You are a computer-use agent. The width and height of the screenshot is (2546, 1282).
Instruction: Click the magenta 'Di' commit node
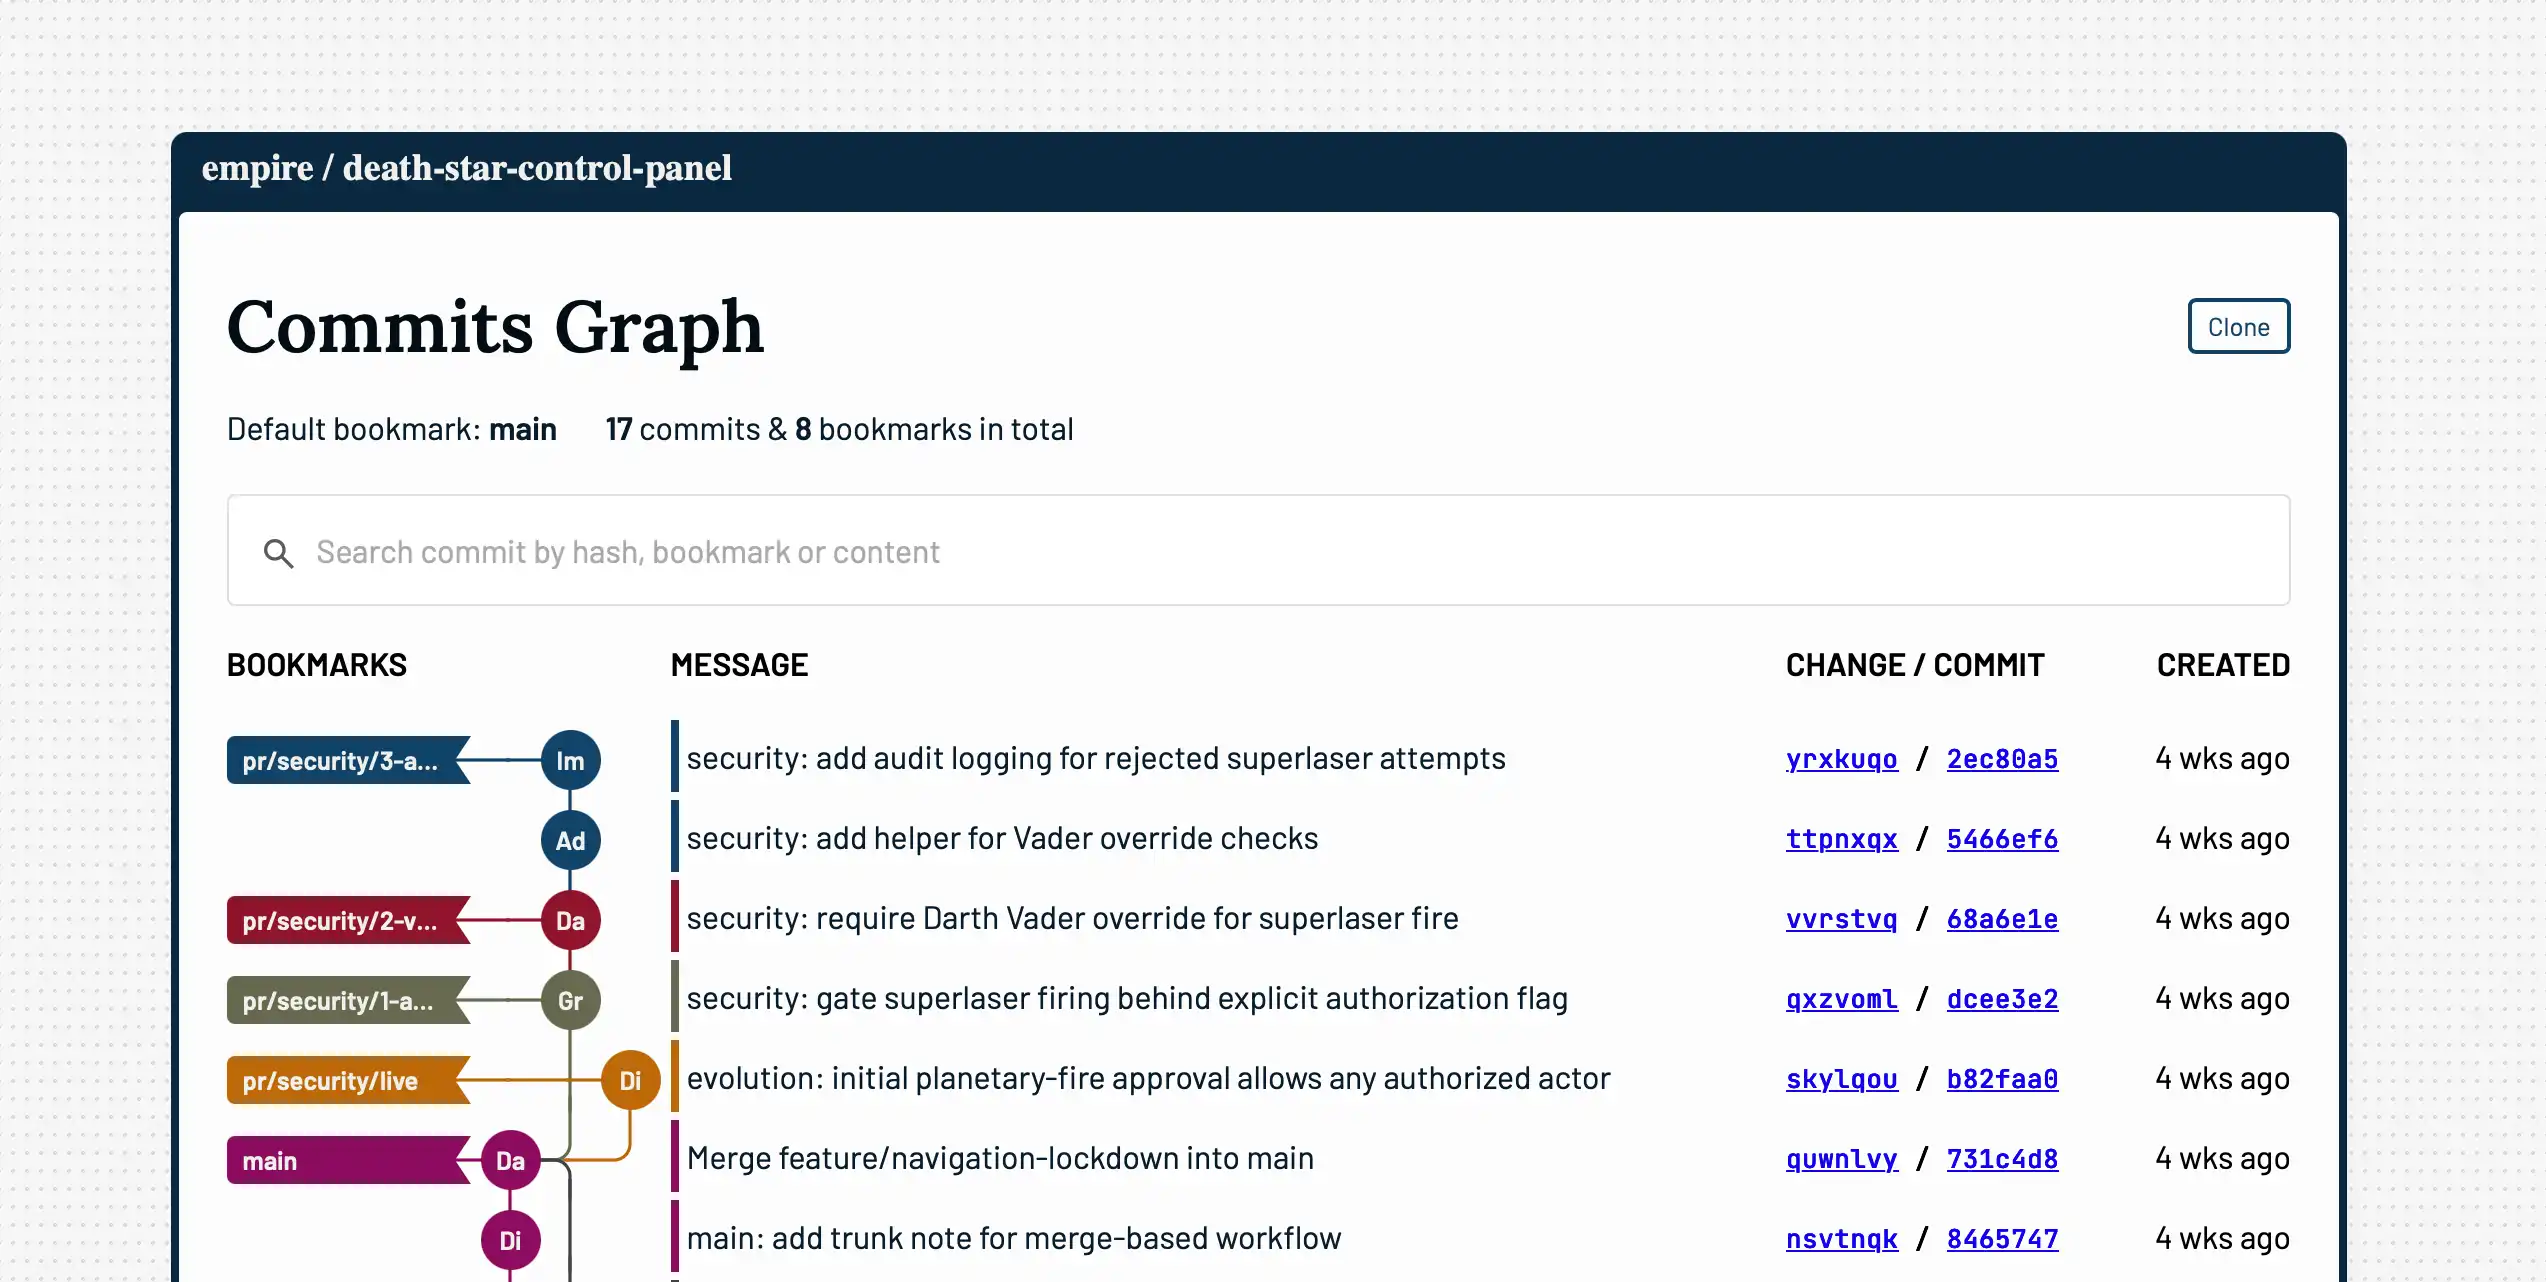[x=510, y=1240]
